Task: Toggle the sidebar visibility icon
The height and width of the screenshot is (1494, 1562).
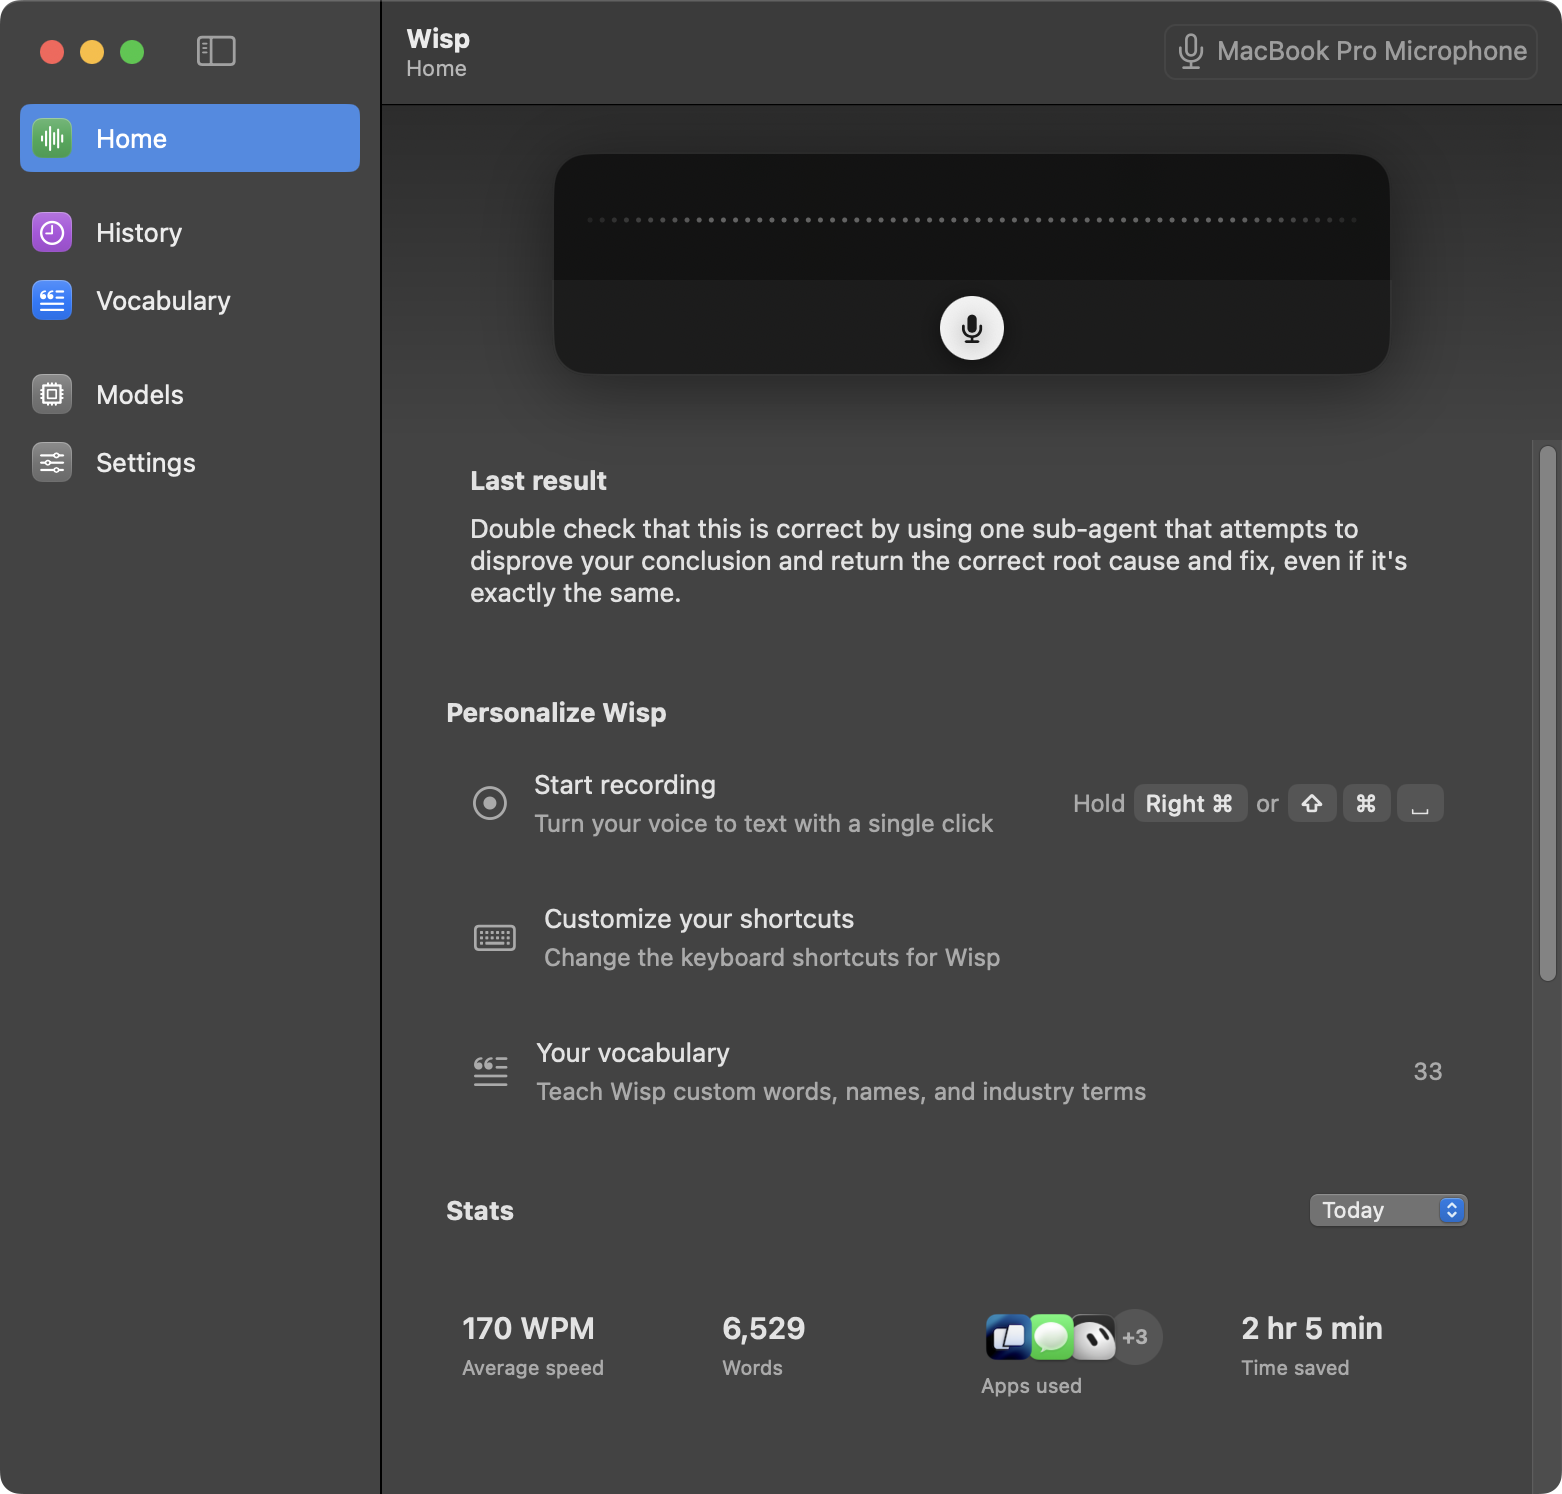Action: click(x=216, y=51)
